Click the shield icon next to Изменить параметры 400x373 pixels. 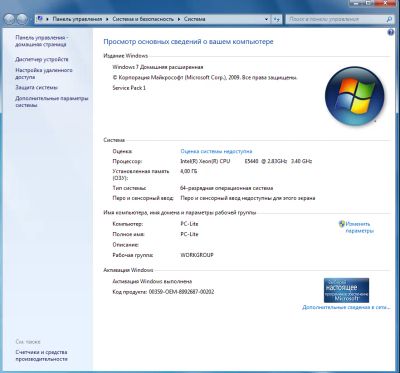tap(342, 224)
